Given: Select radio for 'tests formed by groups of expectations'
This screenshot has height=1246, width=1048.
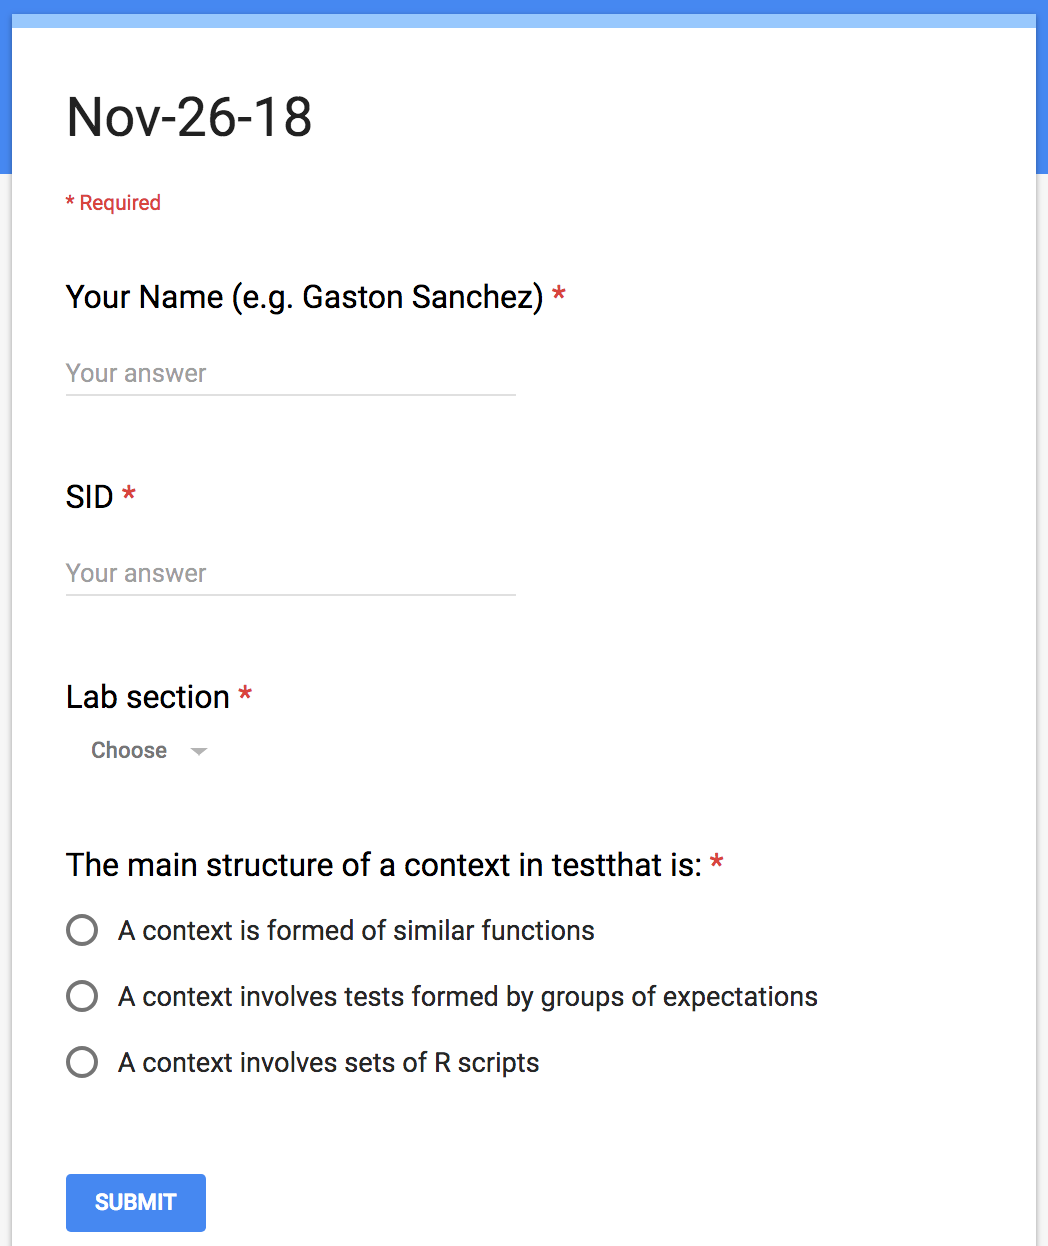Looking at the screenshot, I should [x=82, y=996].
